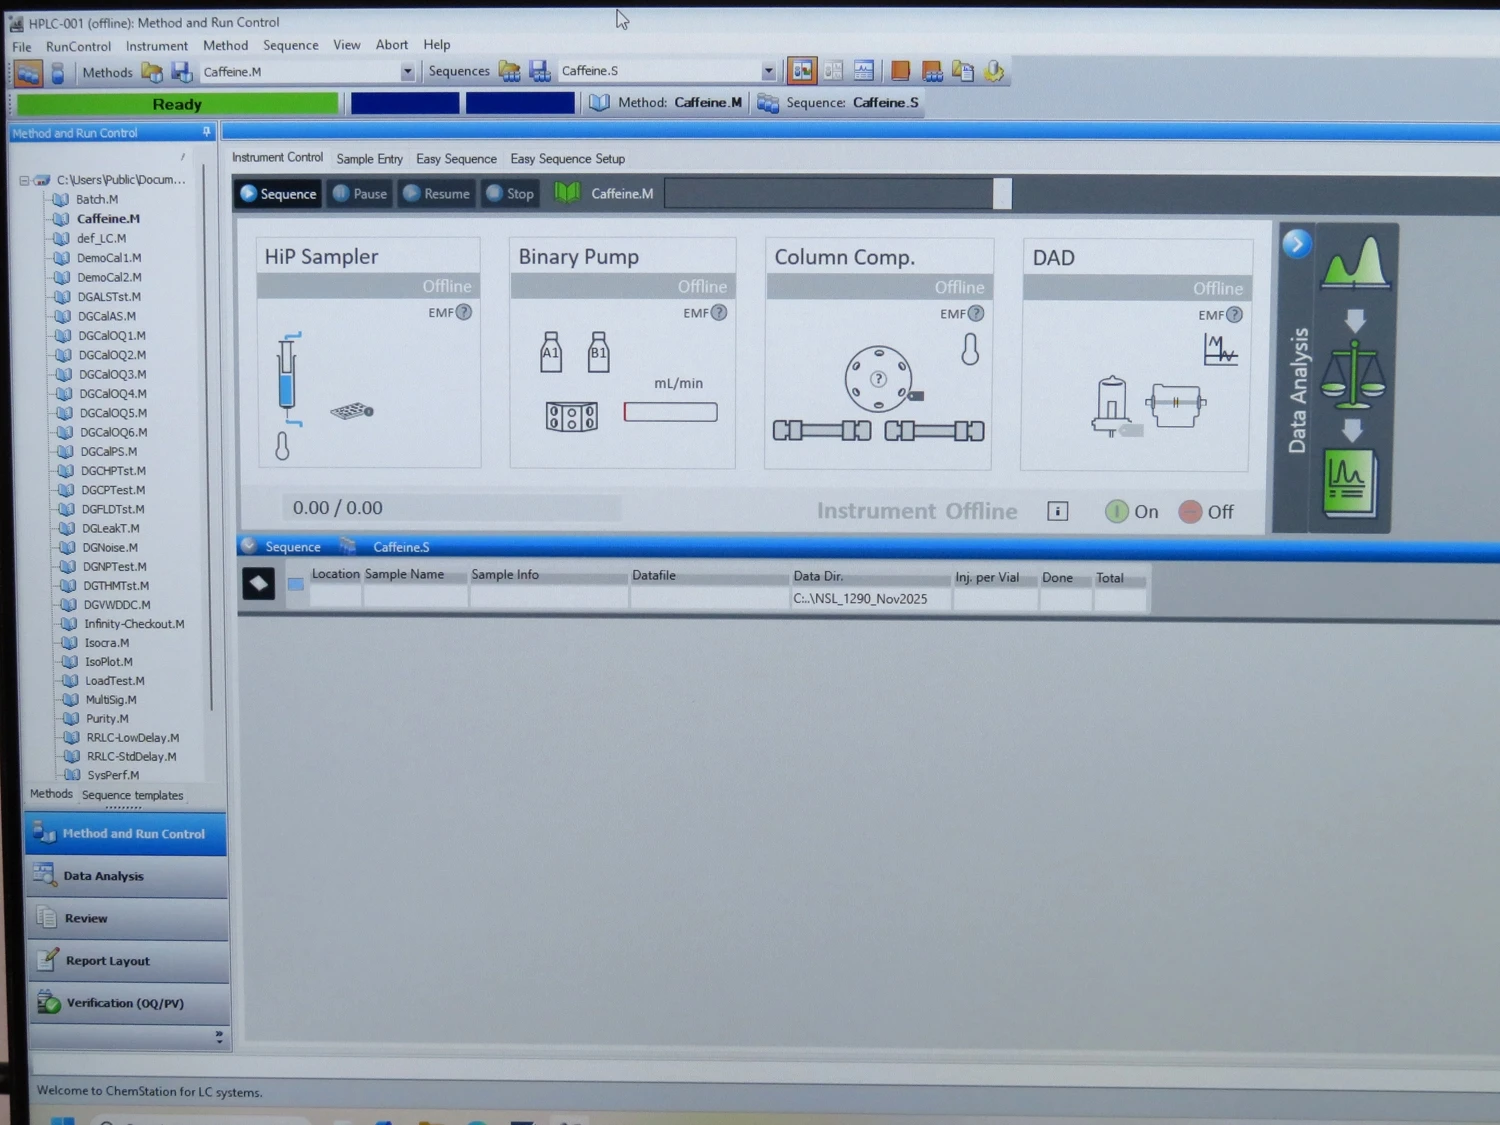
Task: Switch to the Sample Entry tab
Action: pyautogui.click(x=369, y=159)
